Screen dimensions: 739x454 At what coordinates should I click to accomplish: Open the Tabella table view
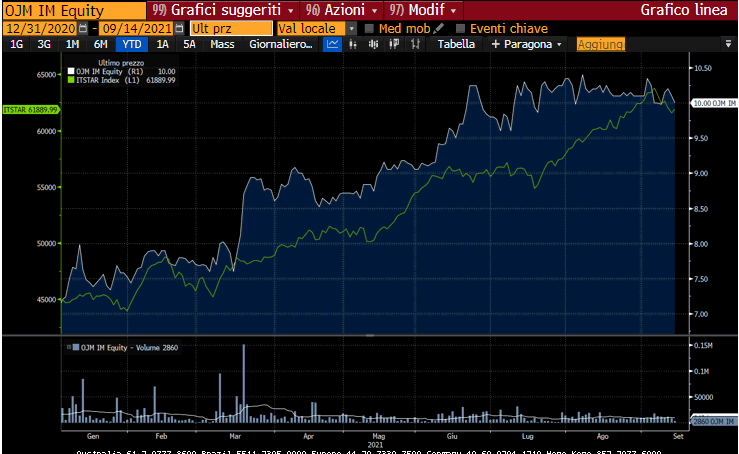456,44
